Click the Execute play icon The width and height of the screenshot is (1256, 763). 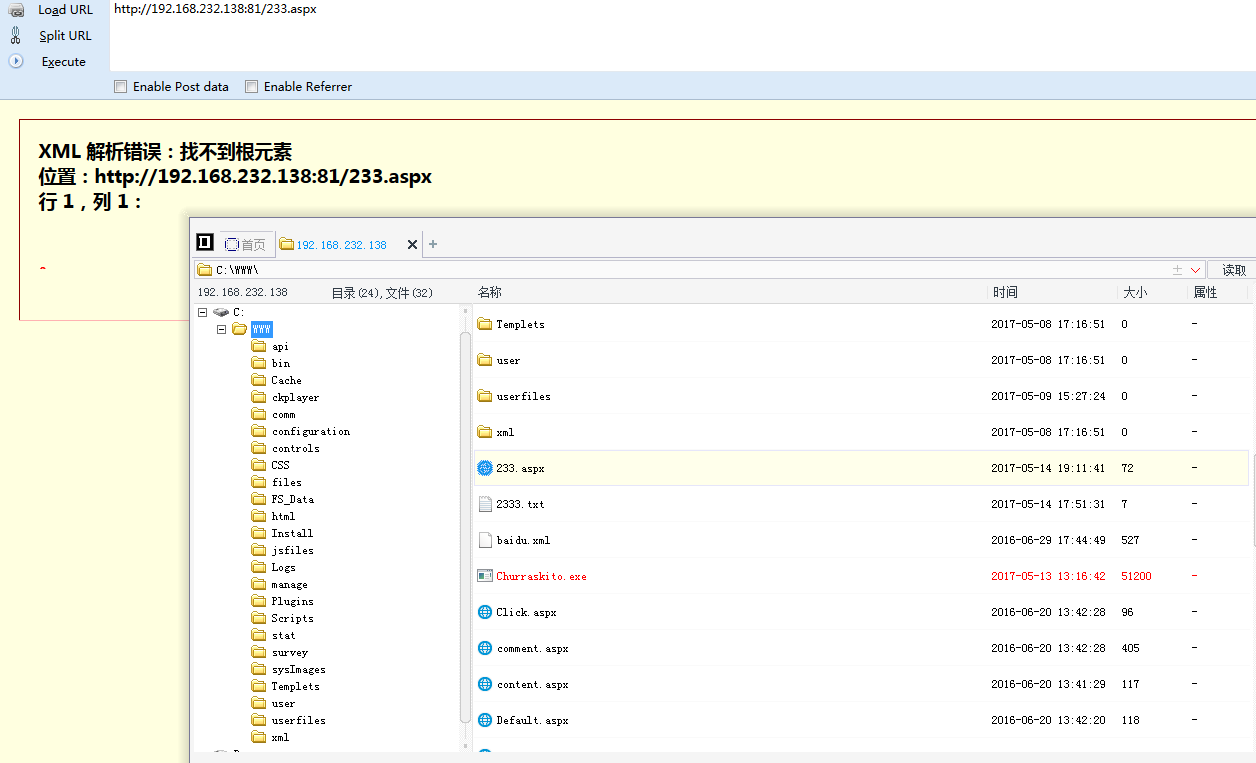15,61
